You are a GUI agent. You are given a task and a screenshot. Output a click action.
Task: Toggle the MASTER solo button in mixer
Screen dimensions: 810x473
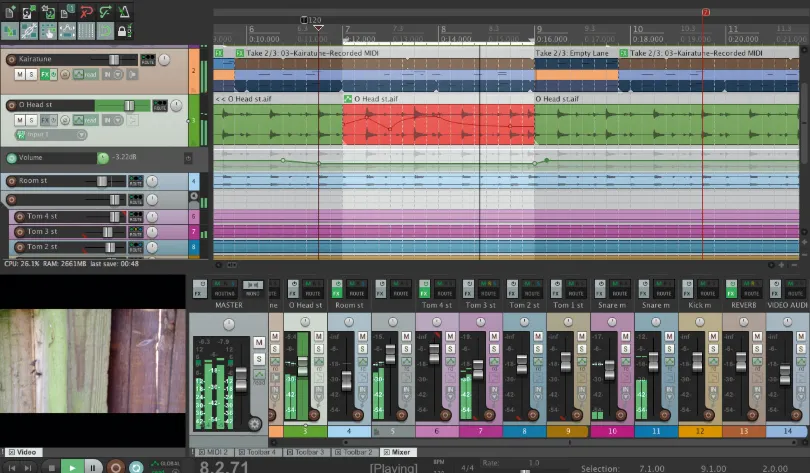coord(259,359)
